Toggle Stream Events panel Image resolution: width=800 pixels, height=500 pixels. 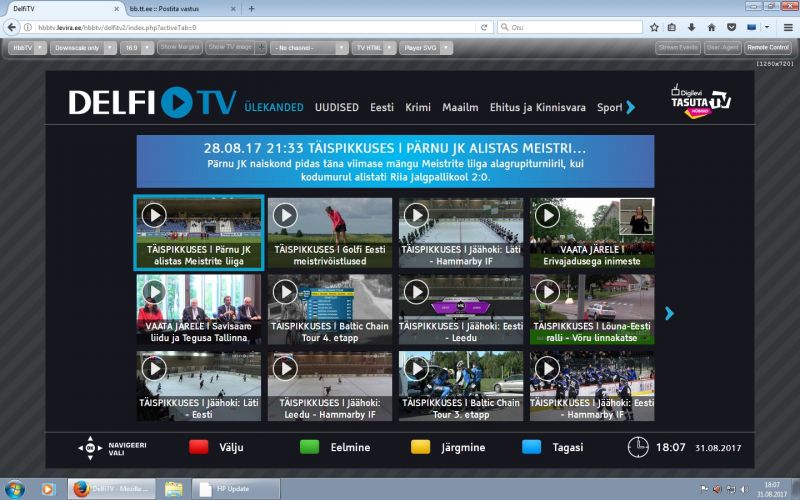pos(678,47)
